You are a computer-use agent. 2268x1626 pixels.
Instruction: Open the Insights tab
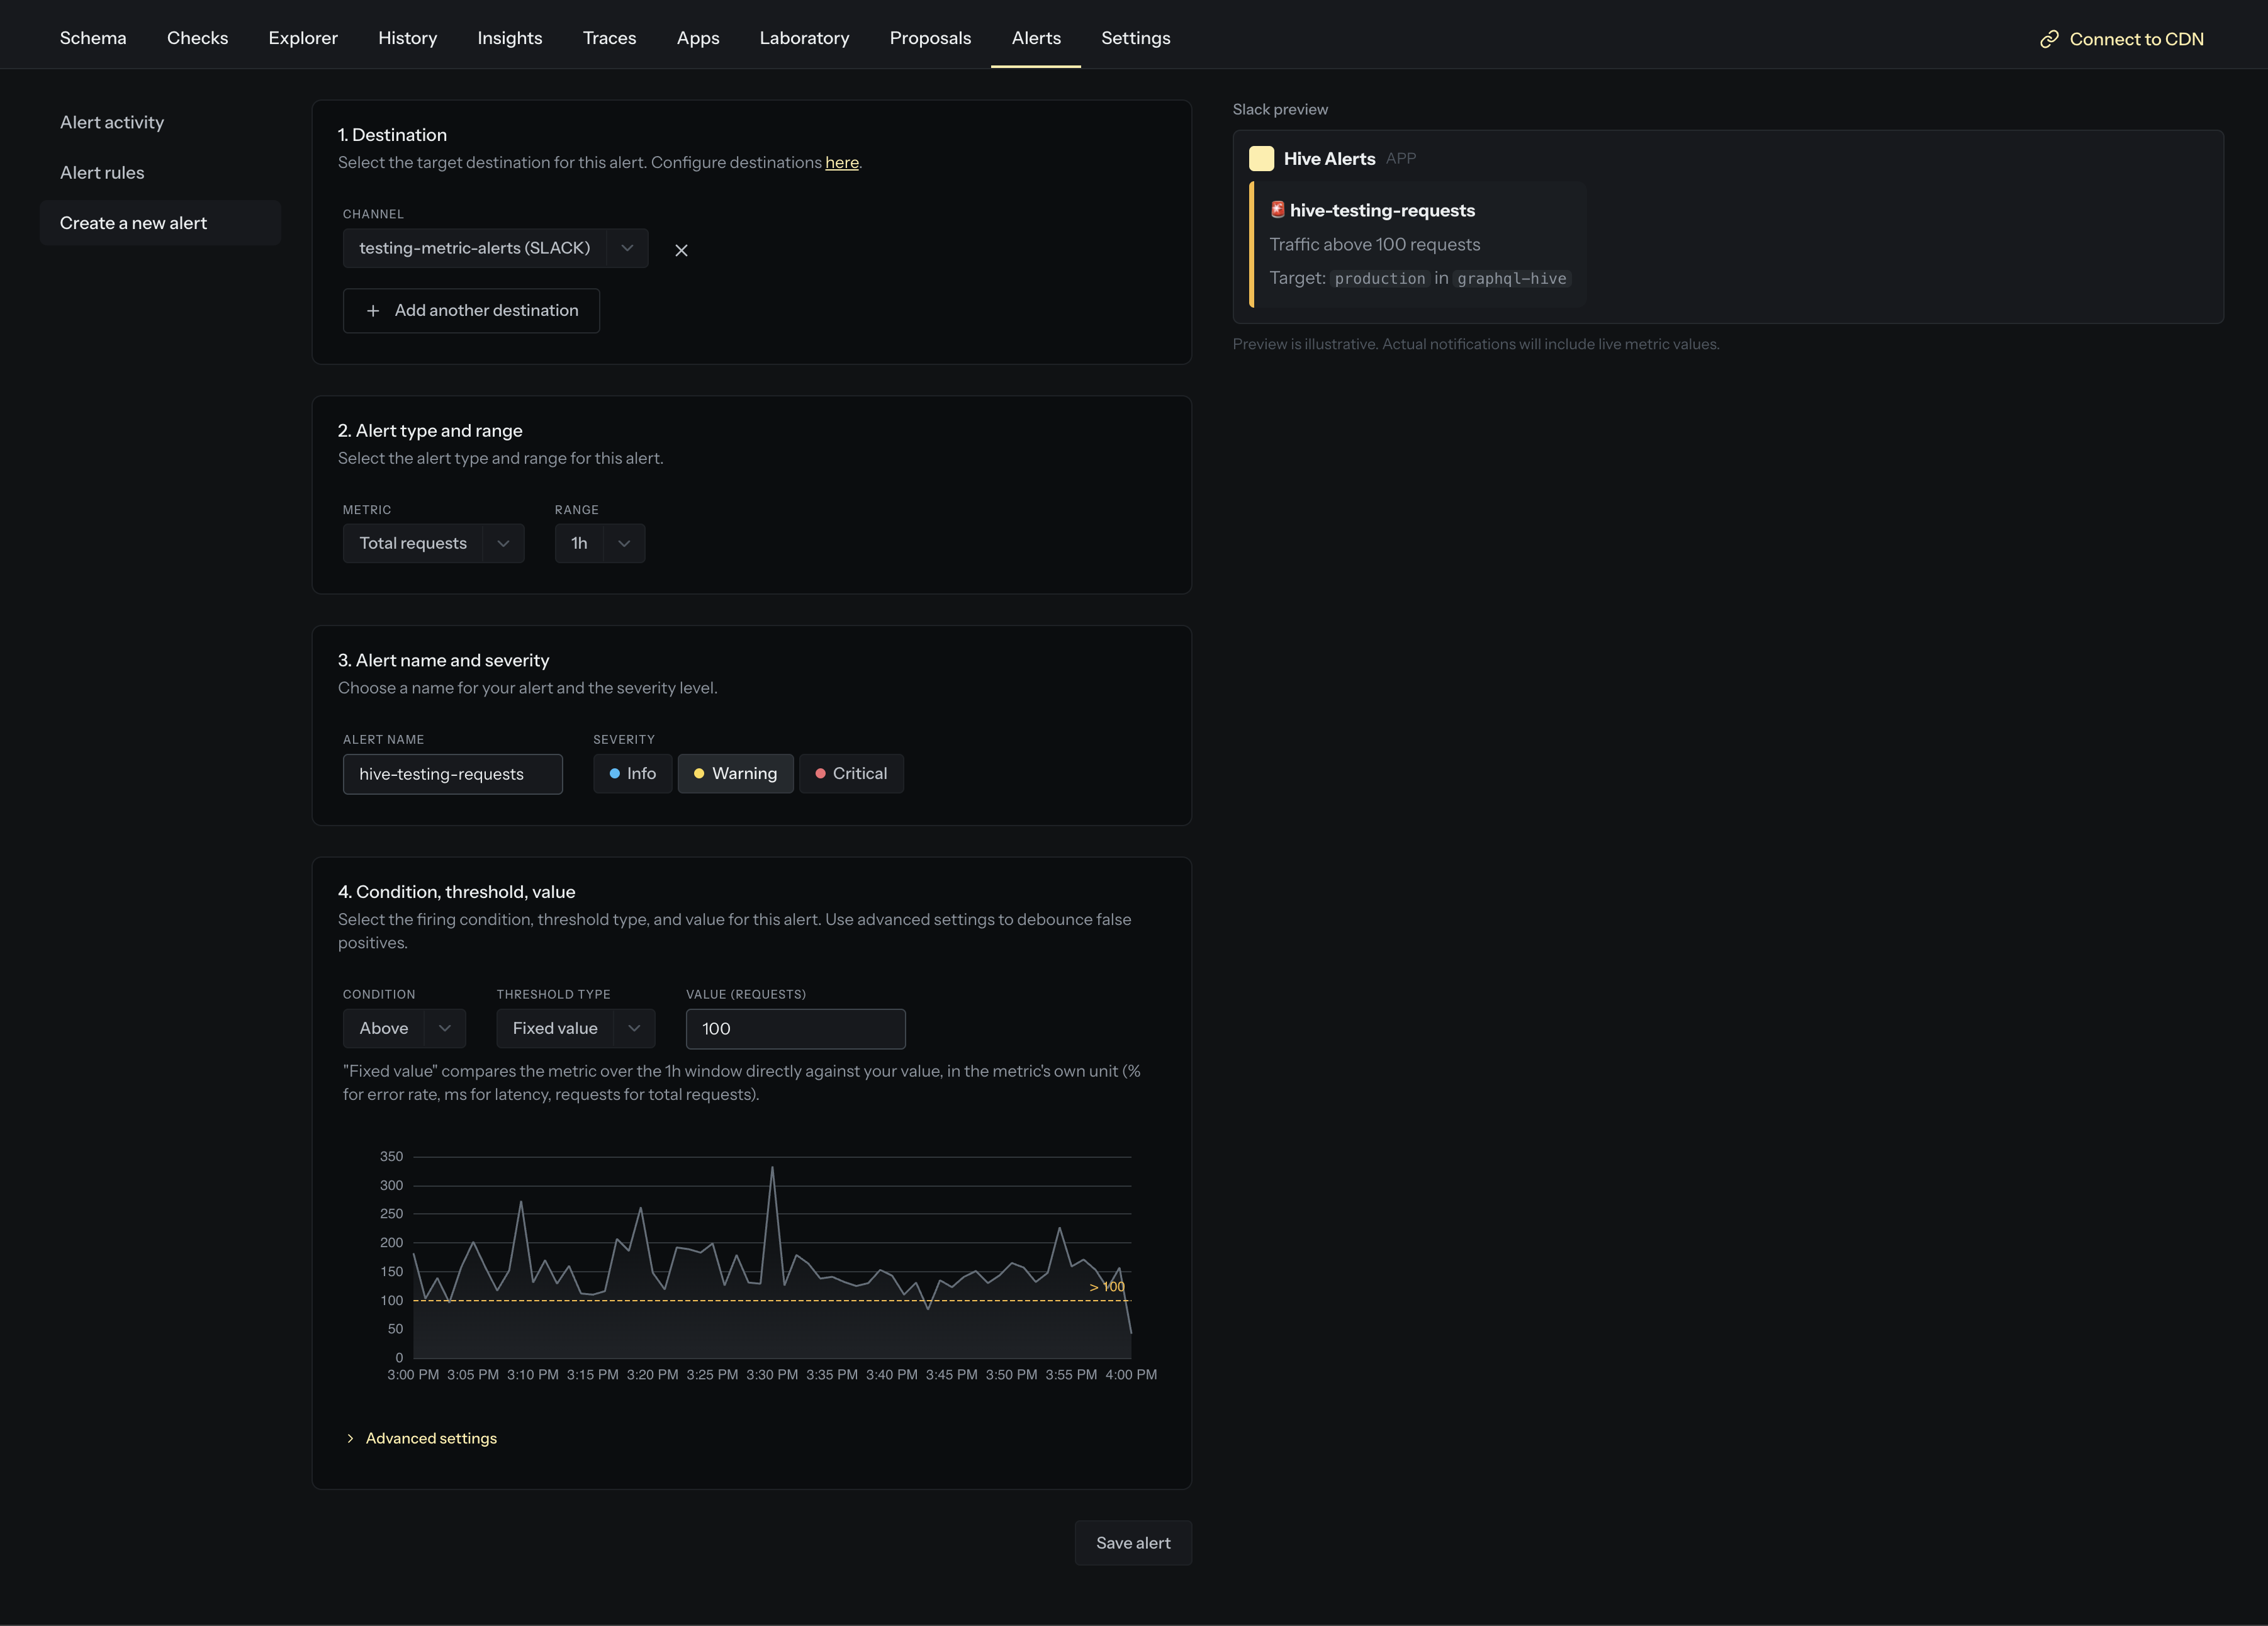point(510,38)
